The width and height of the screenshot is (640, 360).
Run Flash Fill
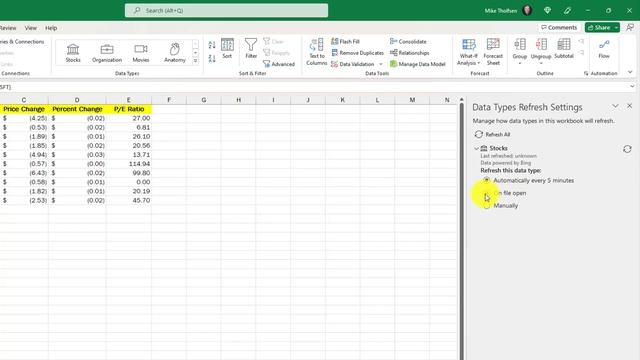coord(345,41)
